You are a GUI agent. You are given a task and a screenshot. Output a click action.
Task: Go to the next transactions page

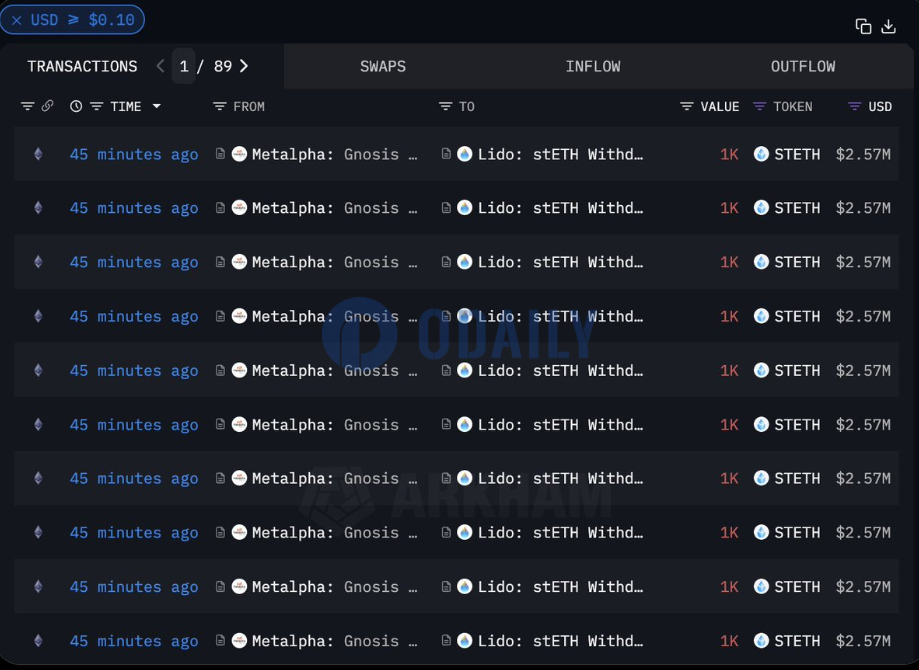point(244,66)
